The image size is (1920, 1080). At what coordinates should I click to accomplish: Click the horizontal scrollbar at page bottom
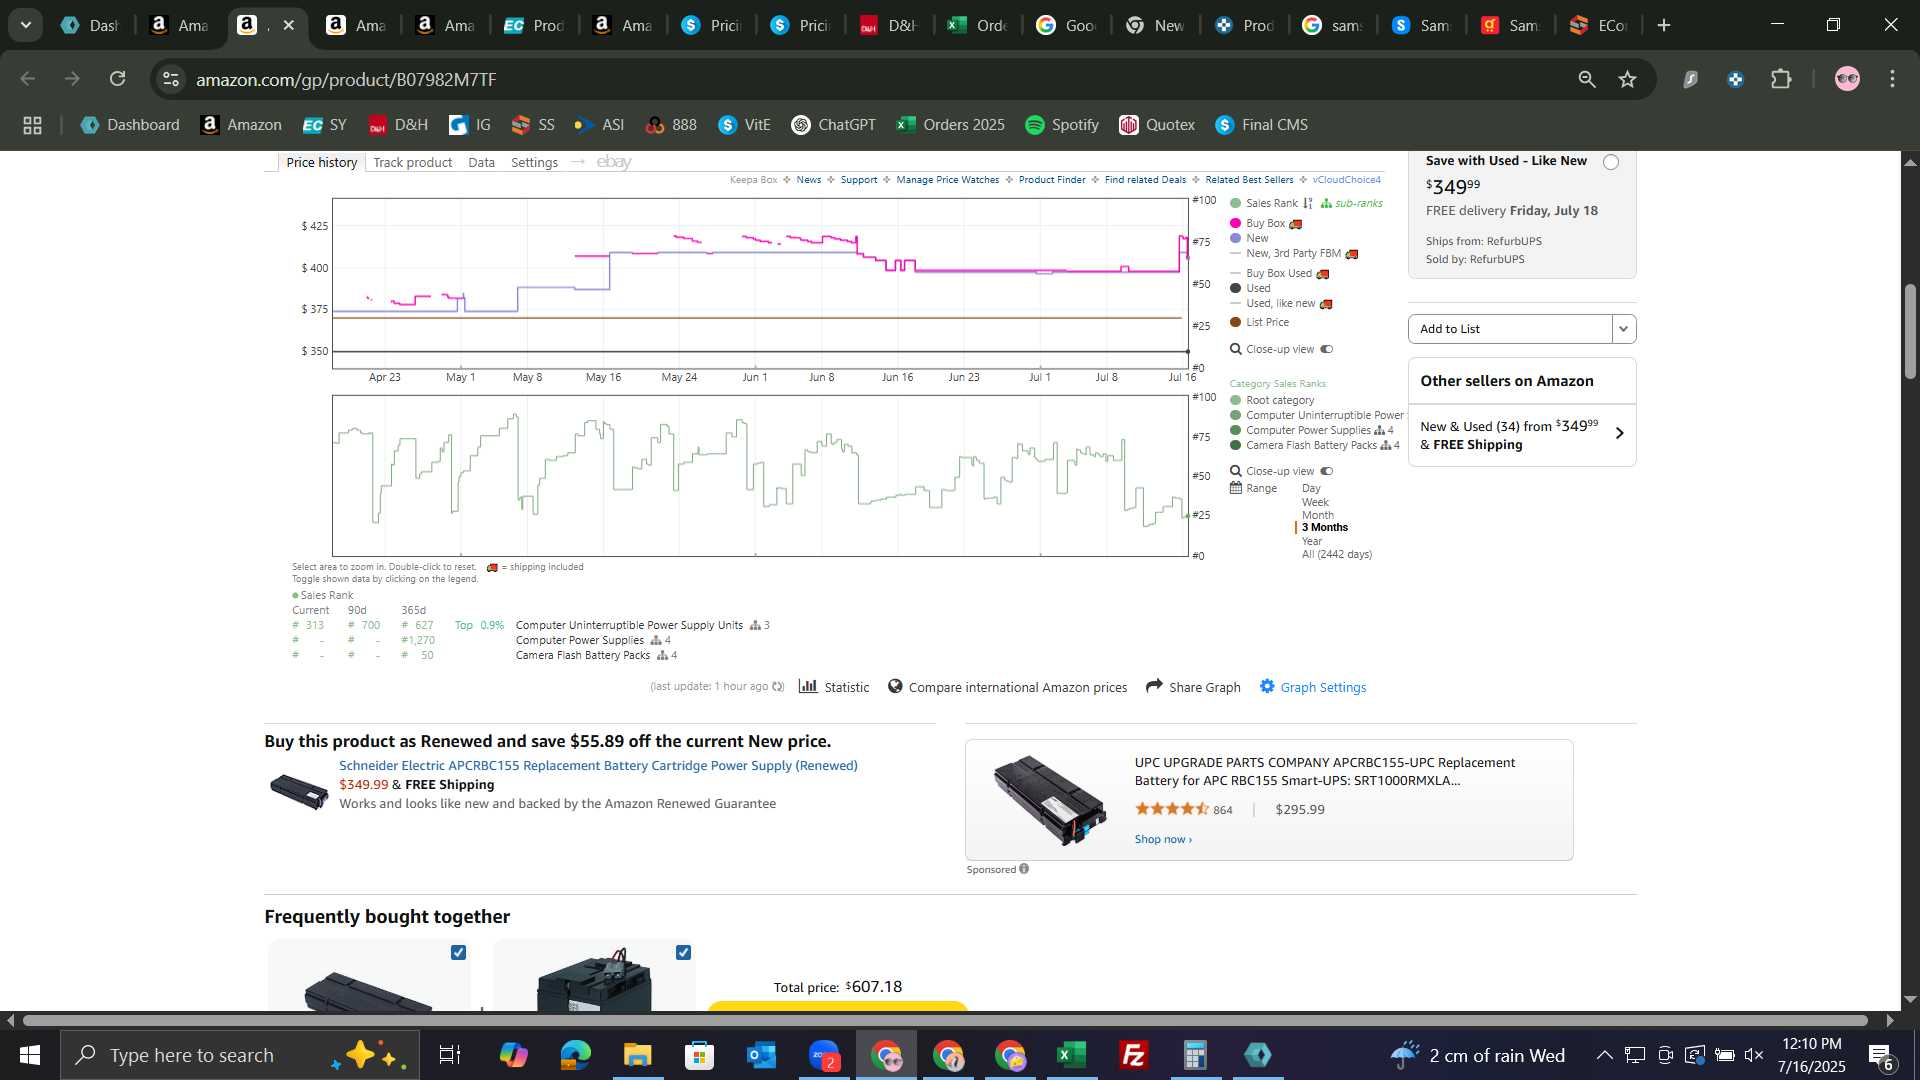click(945, 1020)
